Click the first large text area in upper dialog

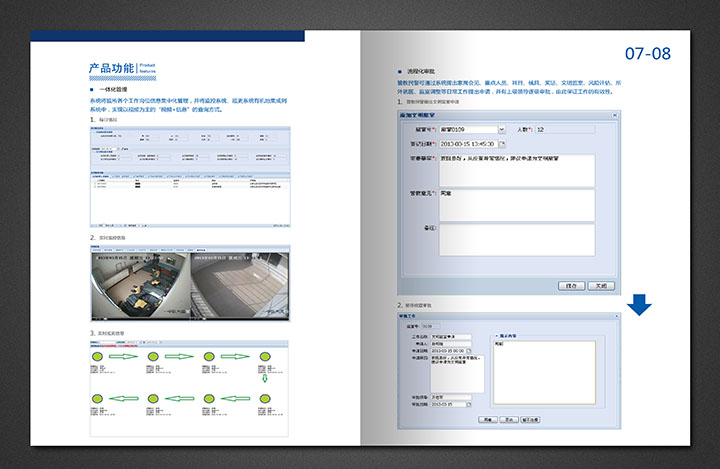(516, 169)
